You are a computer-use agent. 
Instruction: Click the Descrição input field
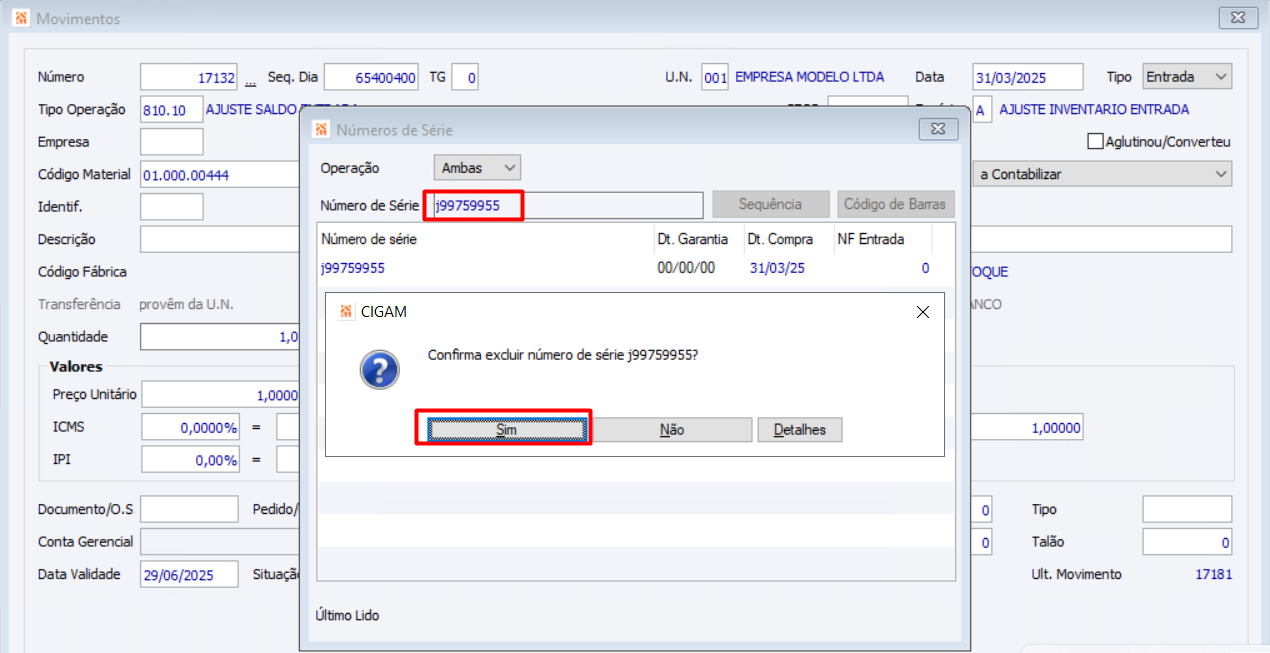click(x=220, y=239)
